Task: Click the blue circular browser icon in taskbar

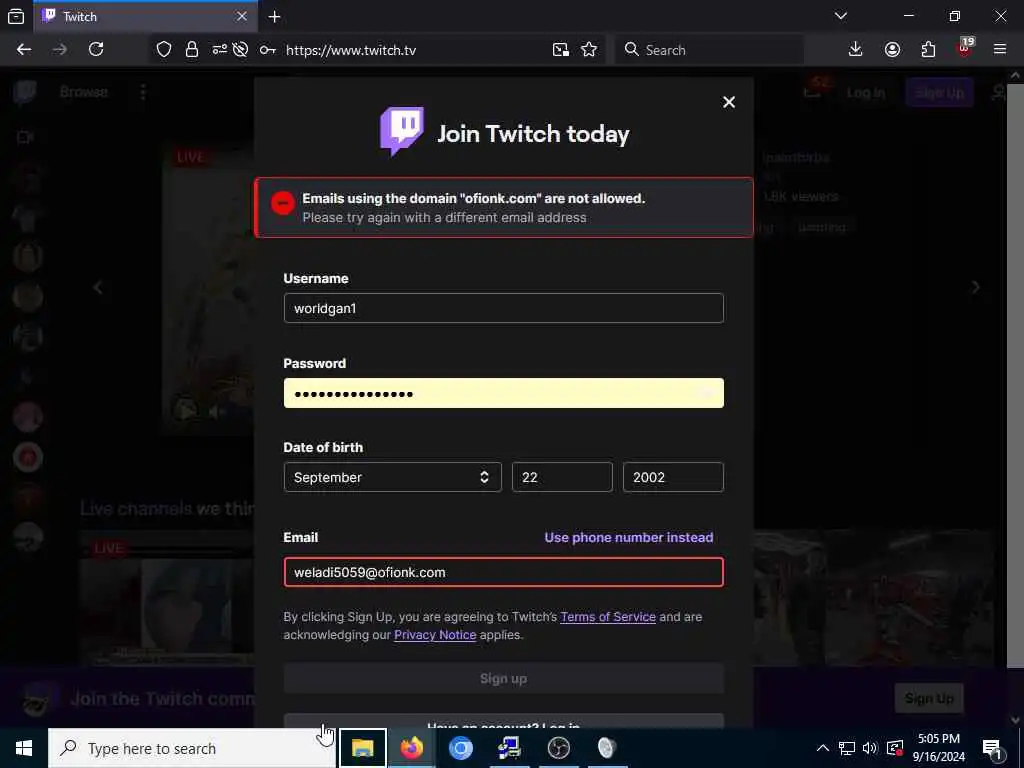Action: (460, 748)
